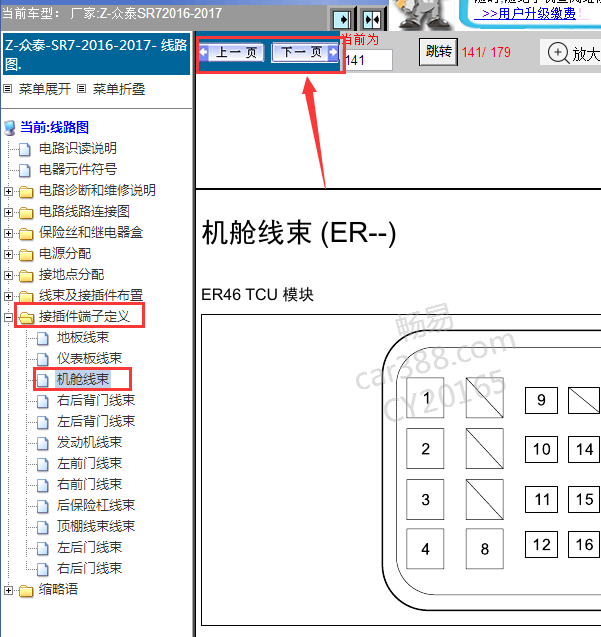Image resolution: width=601 pixels, height=637 pixels.
Task: Expand the 电源分配 folder
Action: (x=8, y=254)
